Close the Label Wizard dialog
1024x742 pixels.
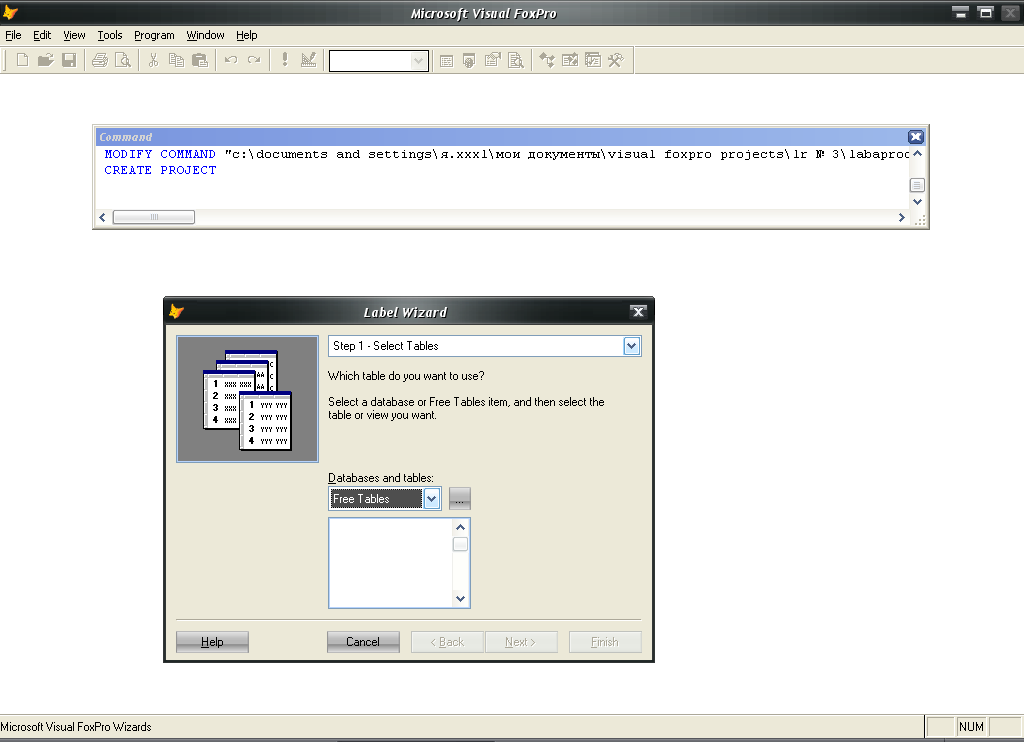point(639,312)
